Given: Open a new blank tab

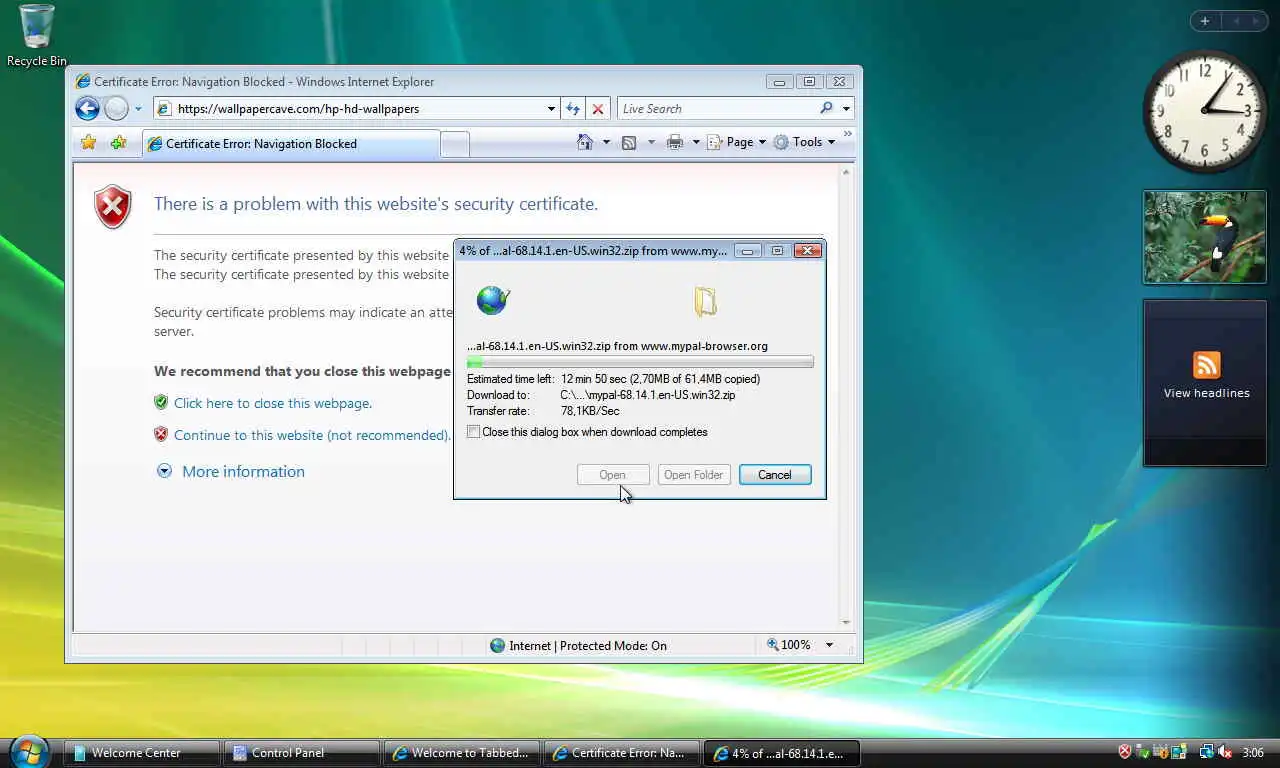Looking at the screenshot, I should tap(455, 144).
